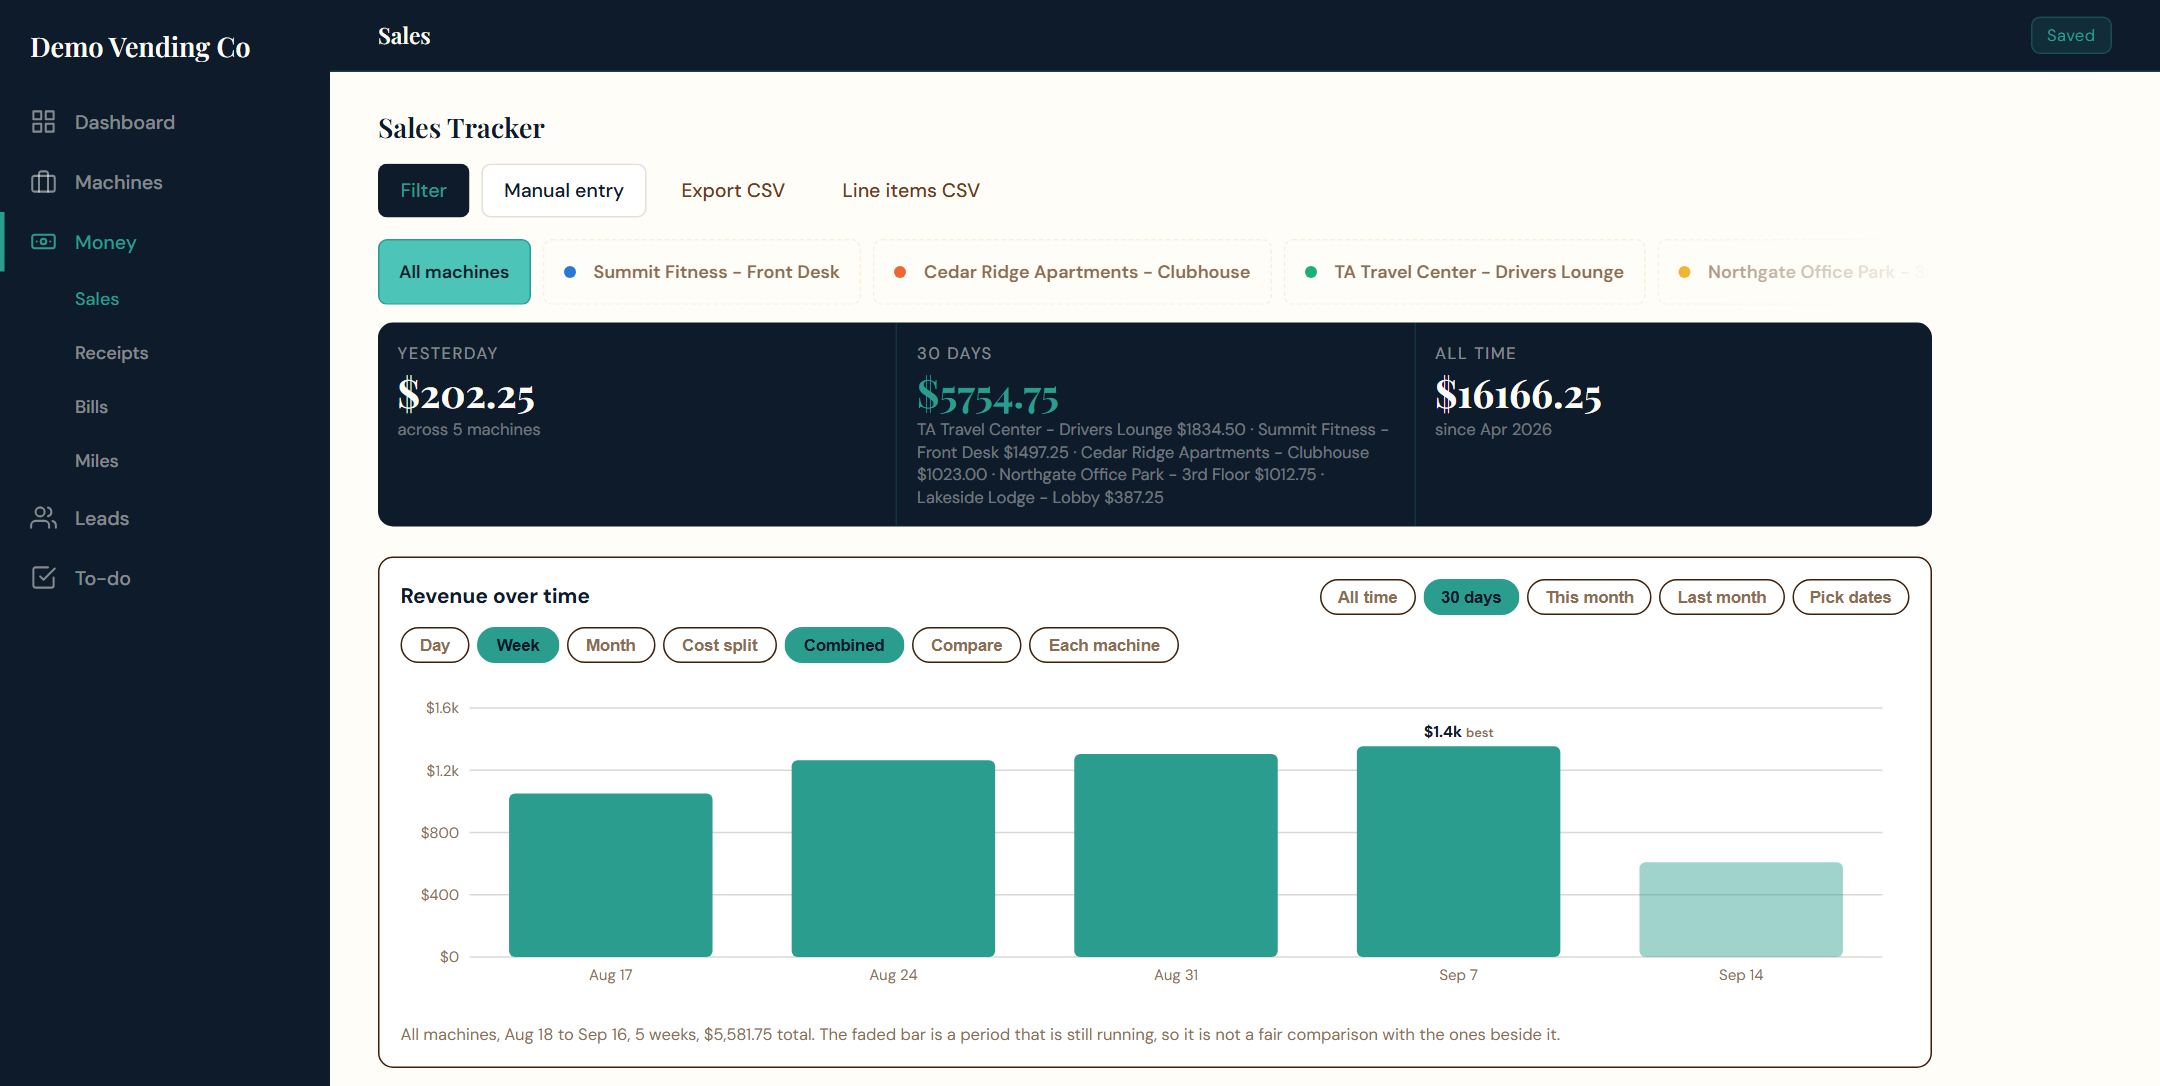Filter by Summit Fitness – Front Desk
The width and height of the screenshot is (2160, 1086).
pyautogui.click(x=702, y=272)
